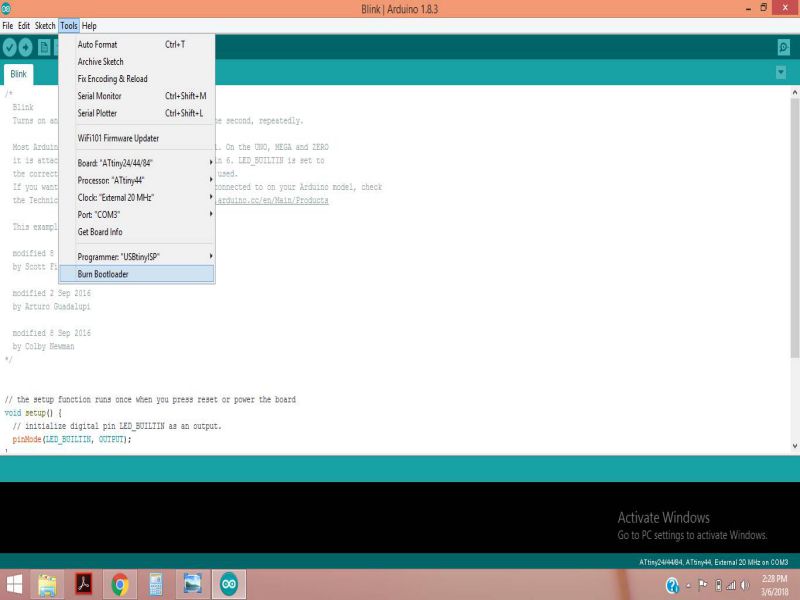Select the Blink sketch tab
This screenshot has width=800, height=600.
click(18, 74)
